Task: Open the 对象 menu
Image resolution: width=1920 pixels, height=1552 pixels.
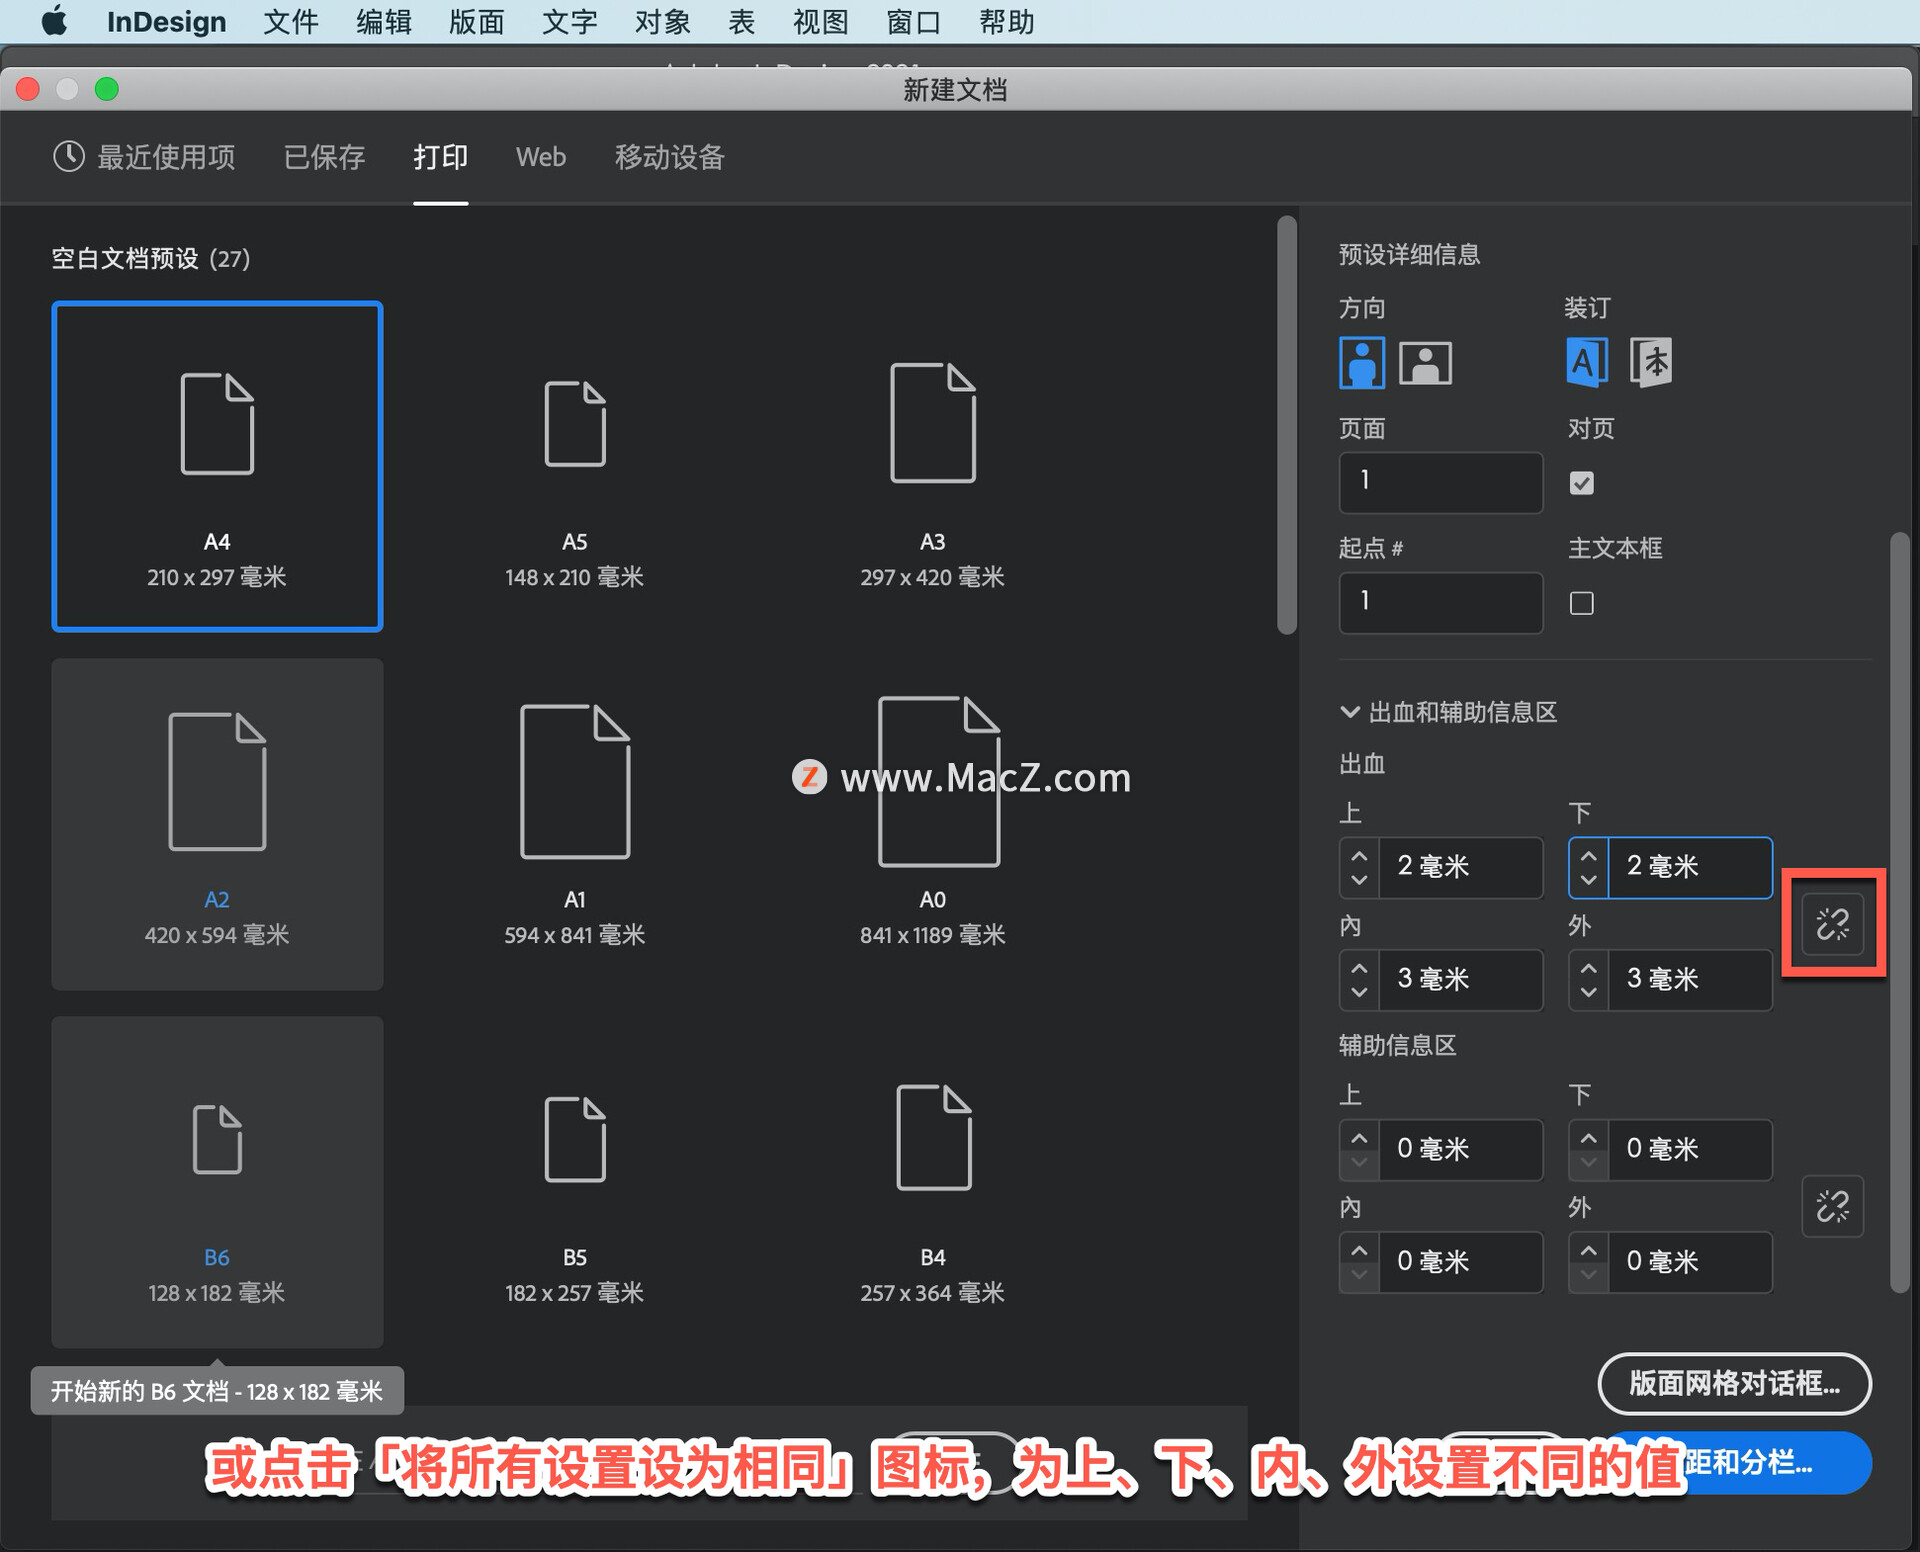Action: 662,21
